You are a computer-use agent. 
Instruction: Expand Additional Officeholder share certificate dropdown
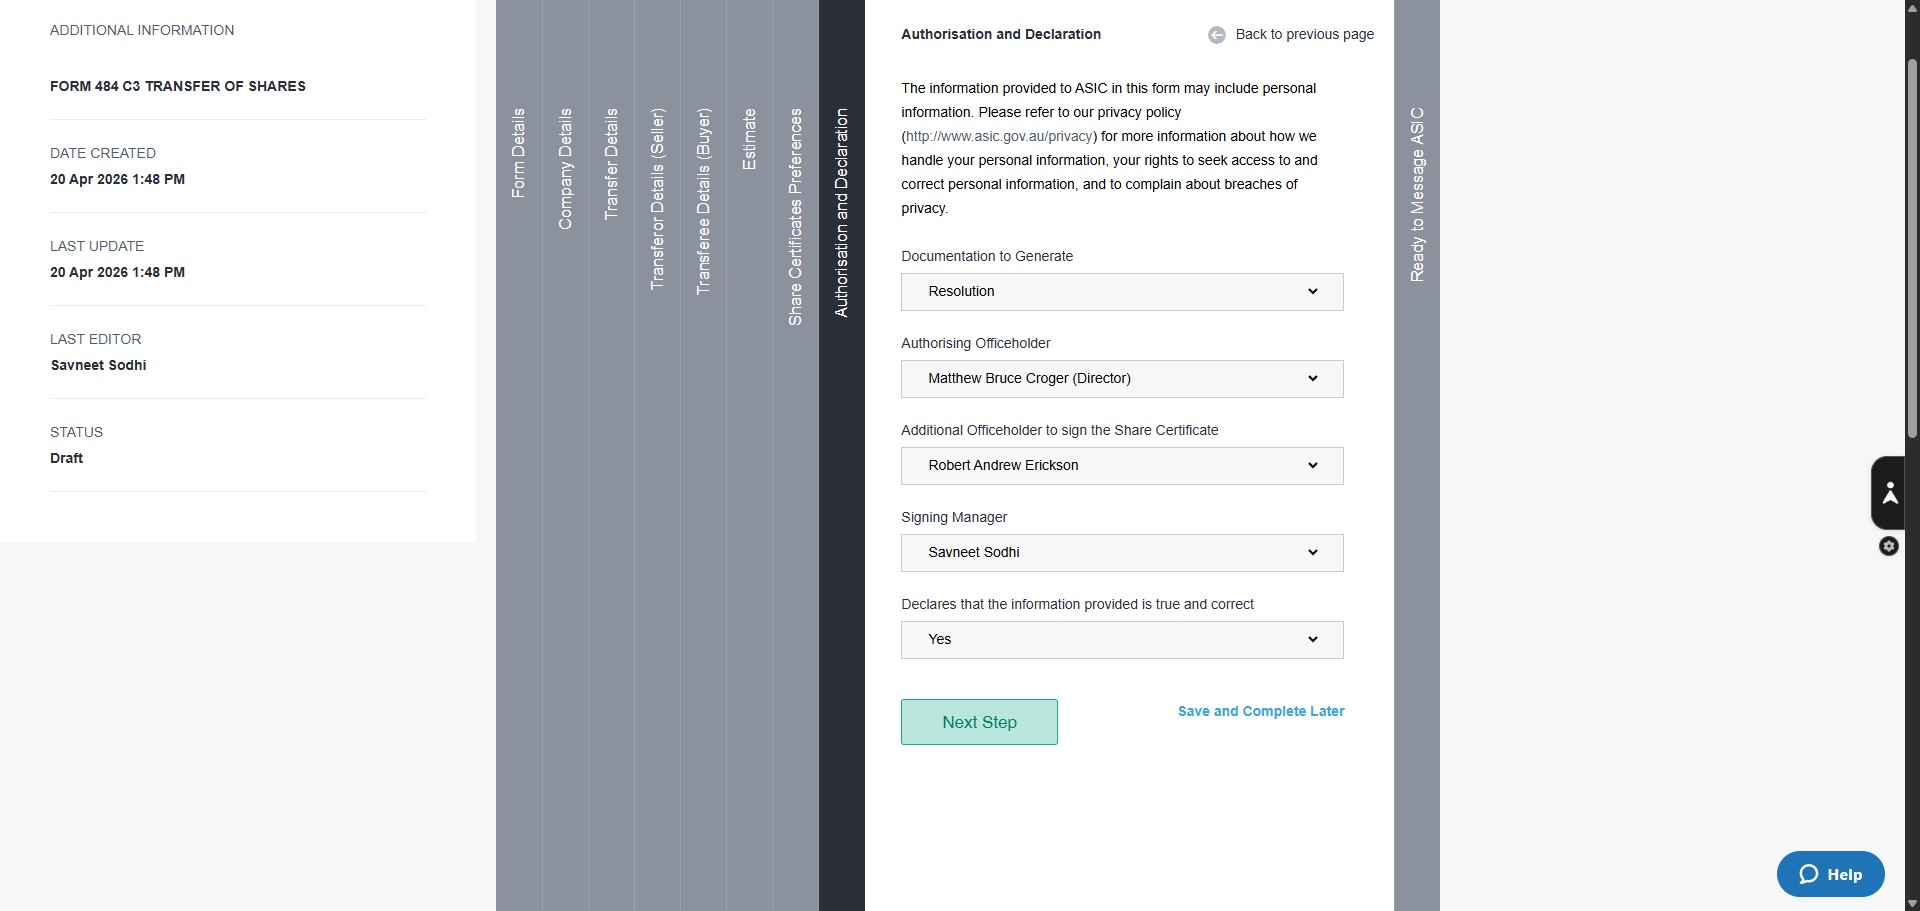tap(1122, 466)
